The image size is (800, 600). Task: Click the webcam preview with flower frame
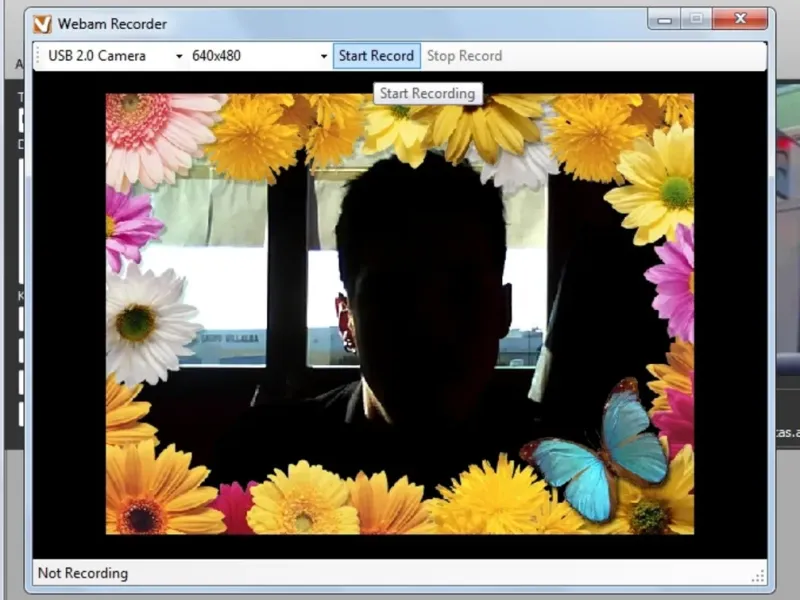399,314
